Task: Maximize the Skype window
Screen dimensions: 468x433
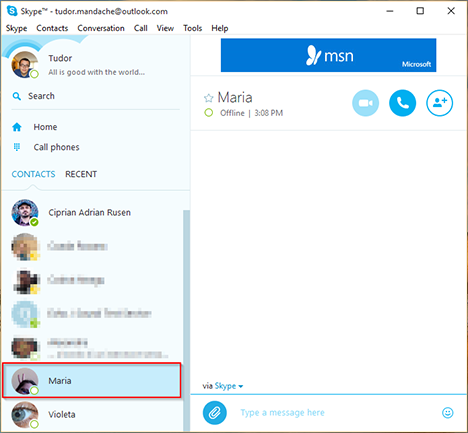Action: point(420,11)
